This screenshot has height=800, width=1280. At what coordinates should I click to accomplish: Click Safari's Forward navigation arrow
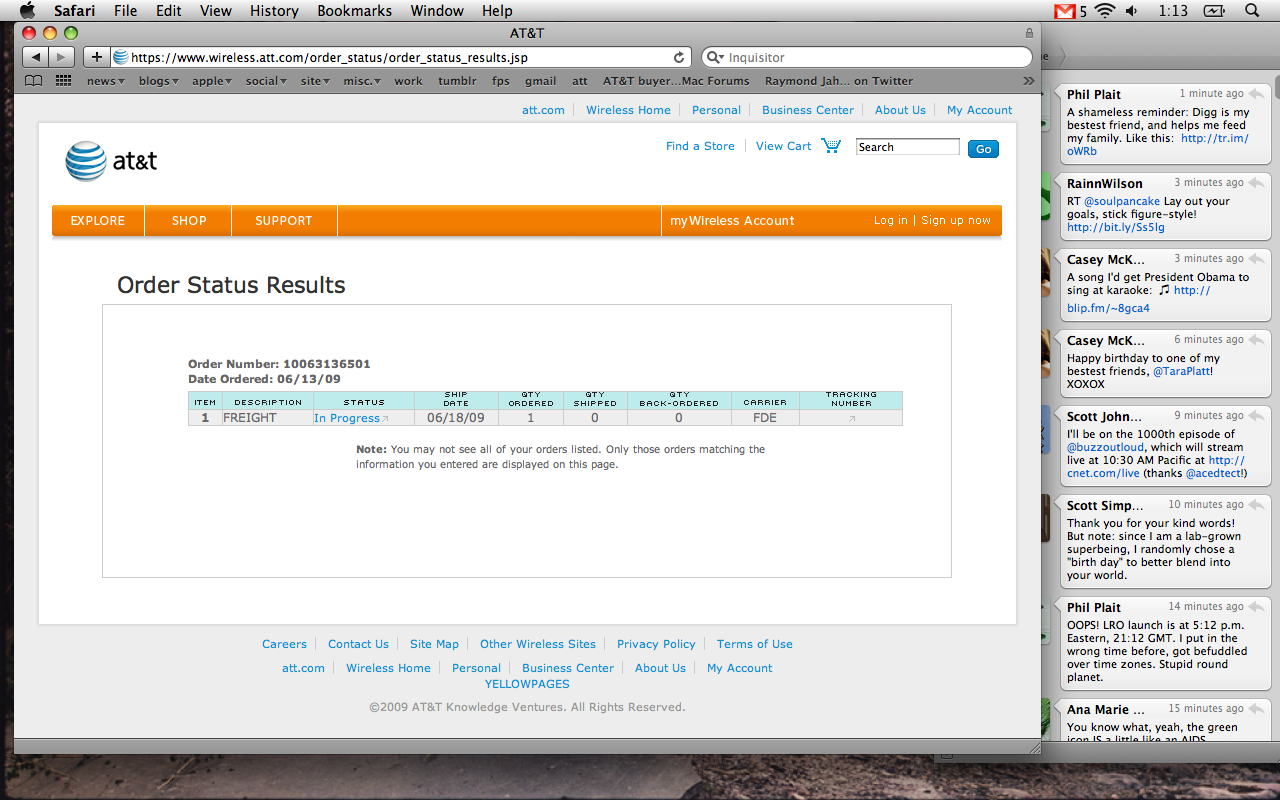[x=61, y=57]
